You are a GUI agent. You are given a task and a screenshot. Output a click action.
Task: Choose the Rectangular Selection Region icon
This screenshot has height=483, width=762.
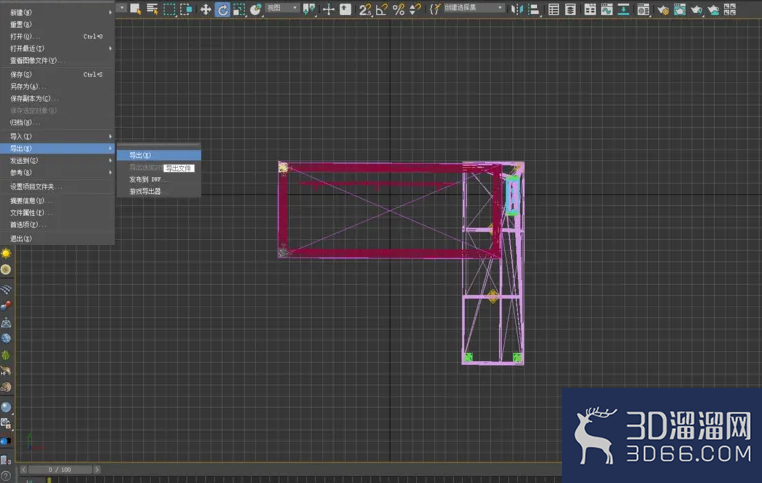[169, 9]
